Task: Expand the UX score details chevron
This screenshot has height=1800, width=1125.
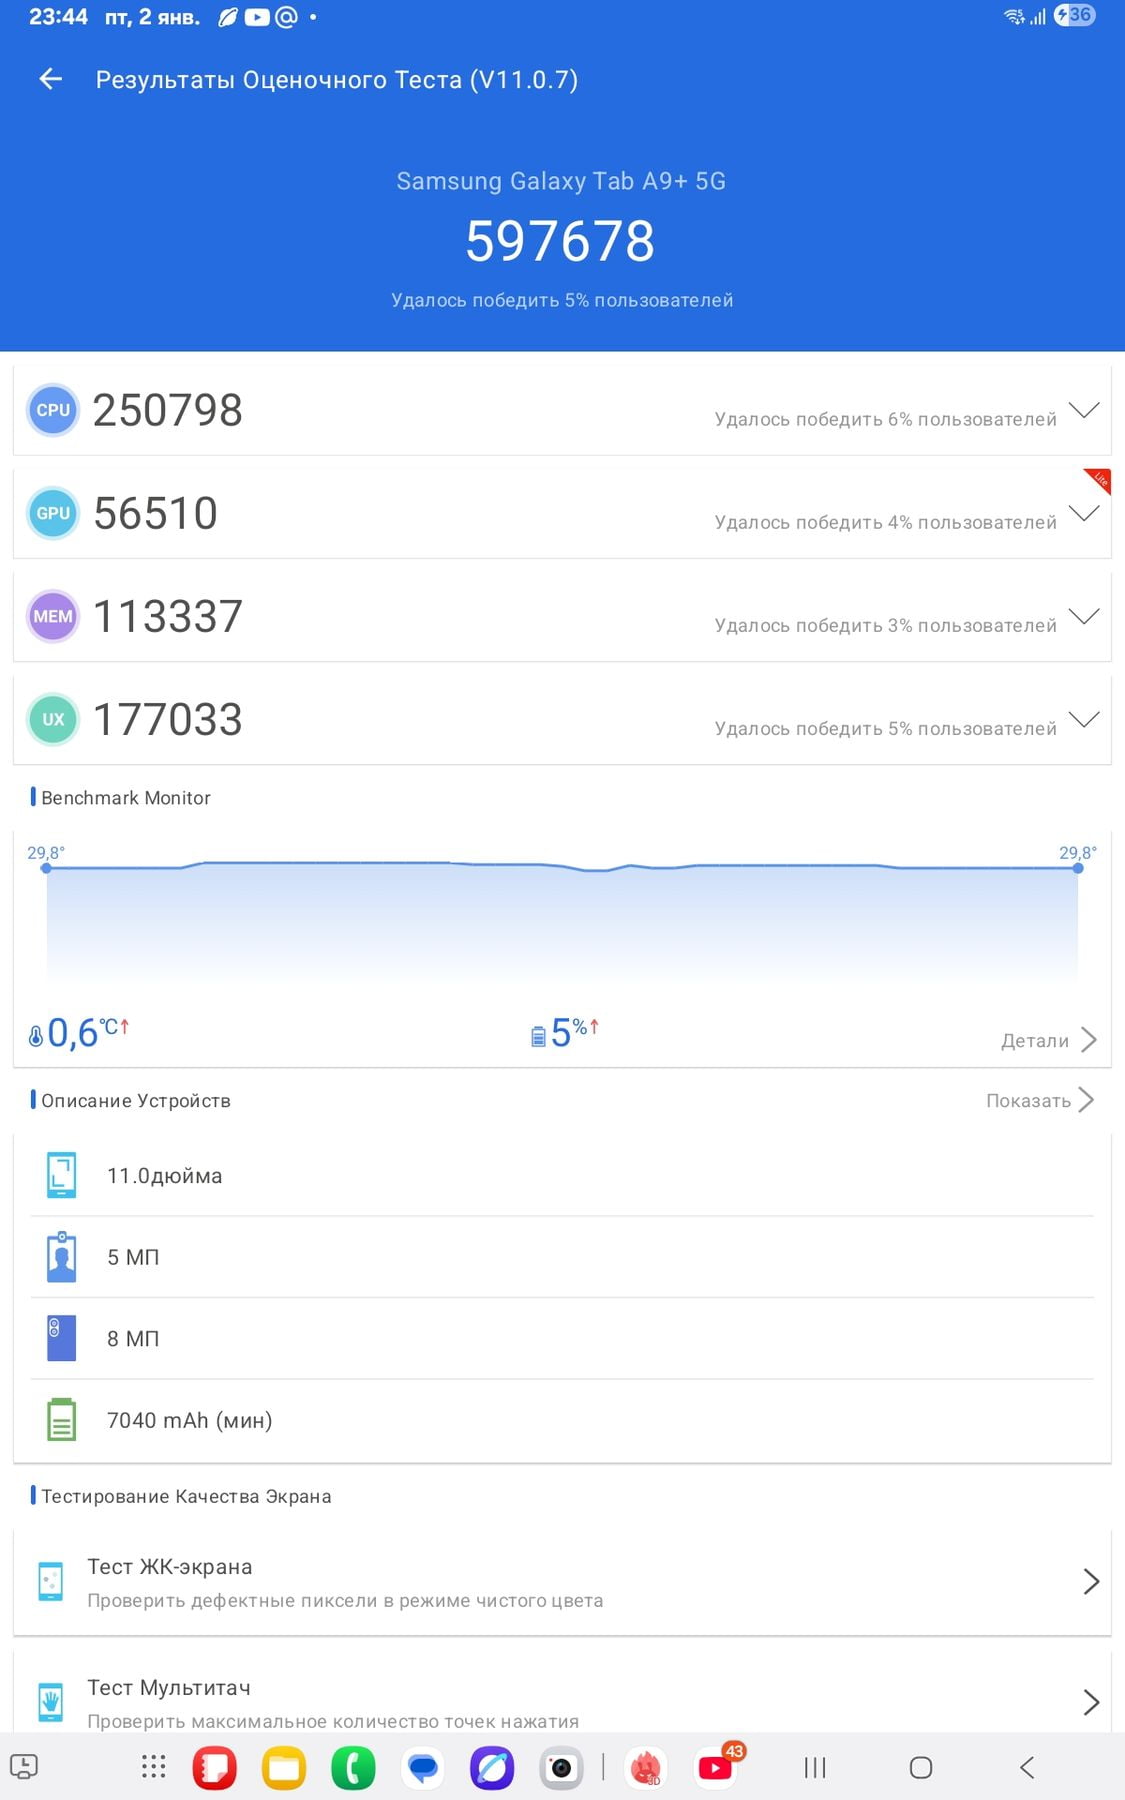Action: tap(1084, 719)
